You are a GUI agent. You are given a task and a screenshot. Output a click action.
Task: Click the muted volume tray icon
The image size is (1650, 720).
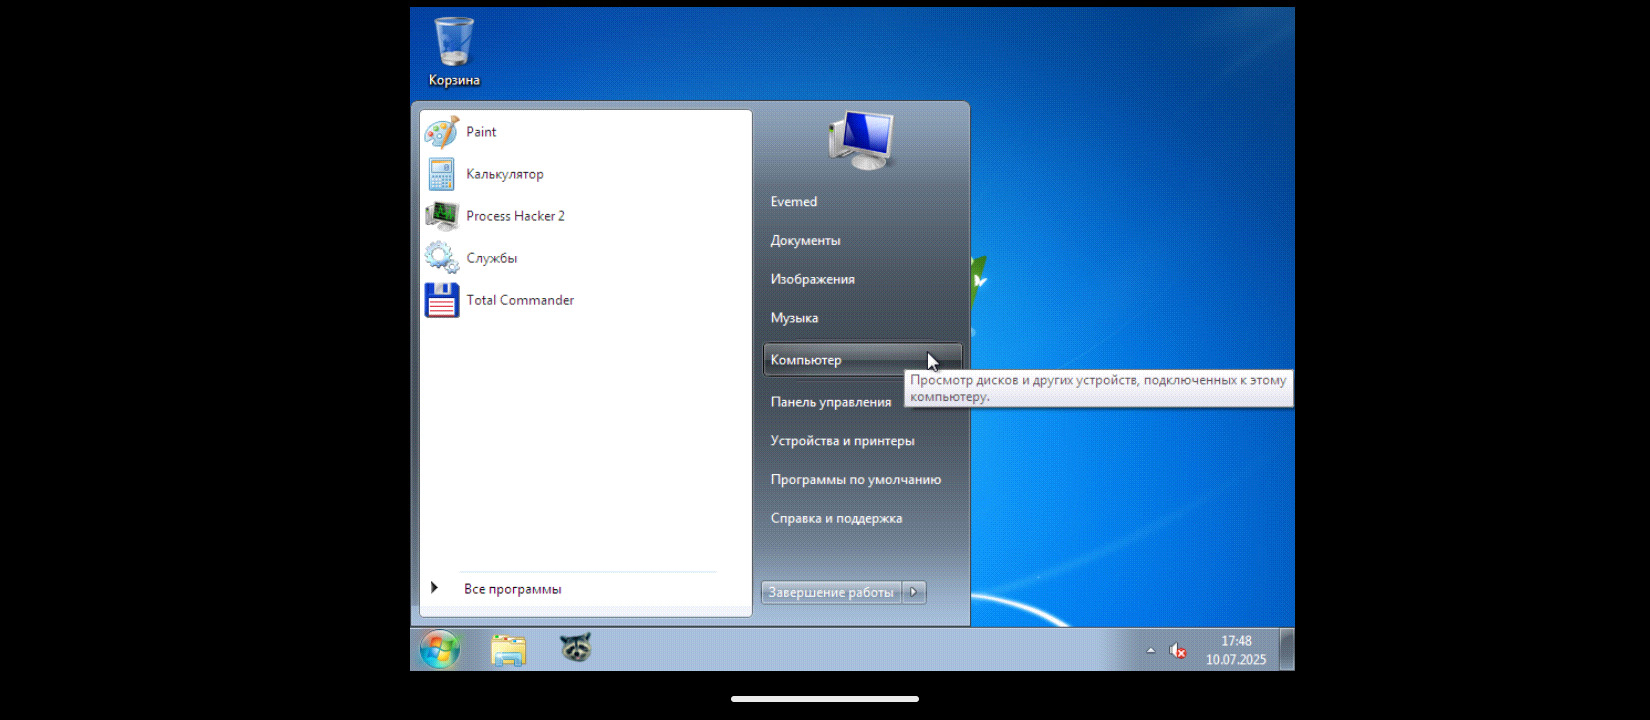[x=1178, y=651]
